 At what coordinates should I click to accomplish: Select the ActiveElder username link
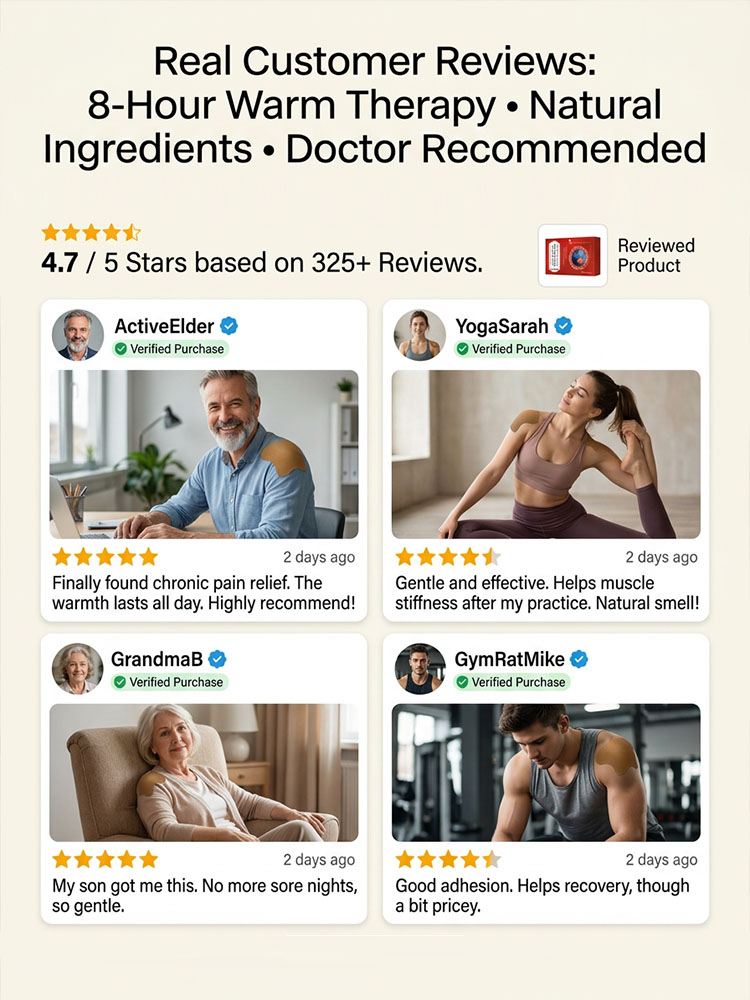164,326
